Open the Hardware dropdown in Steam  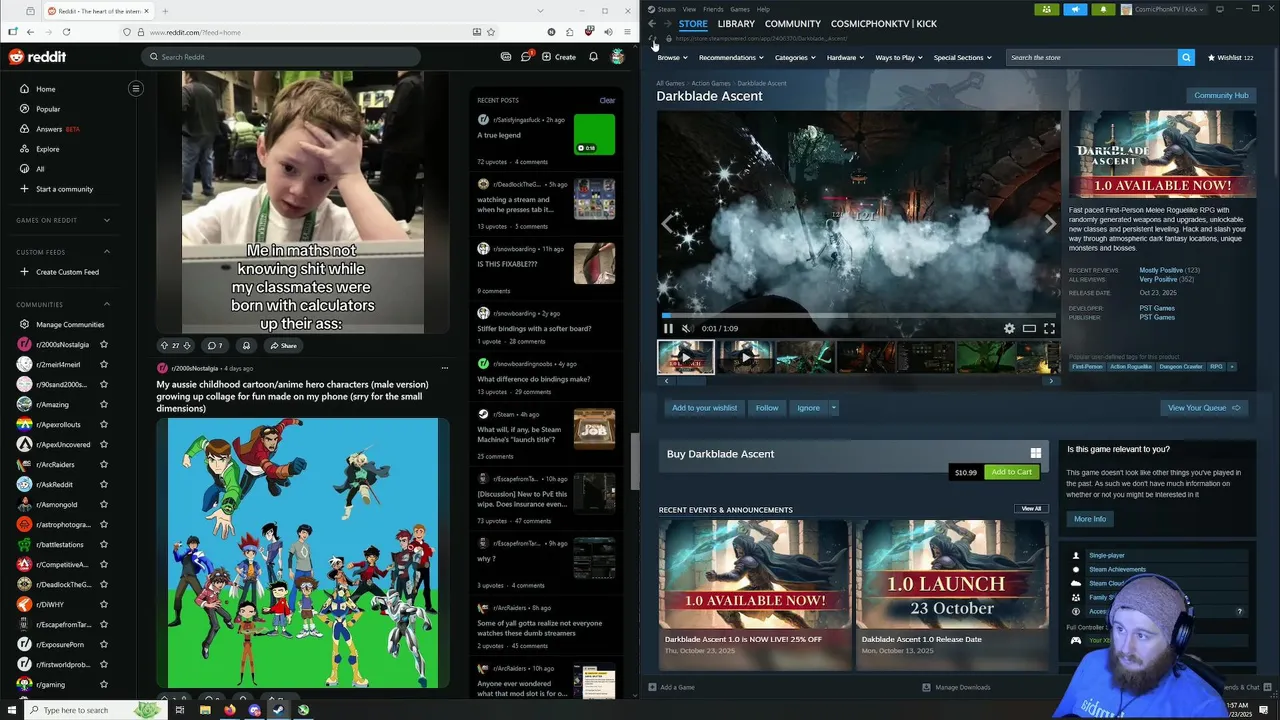(845, 57)
